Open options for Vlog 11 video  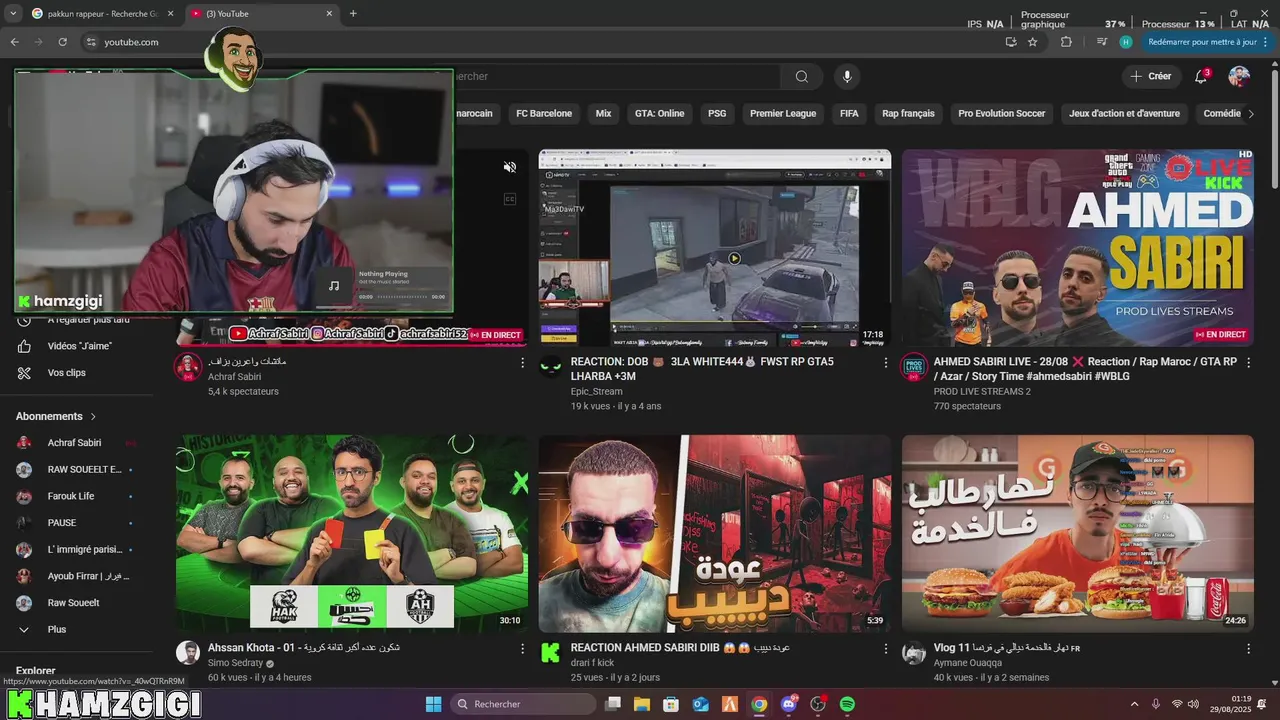[1248, 649]
